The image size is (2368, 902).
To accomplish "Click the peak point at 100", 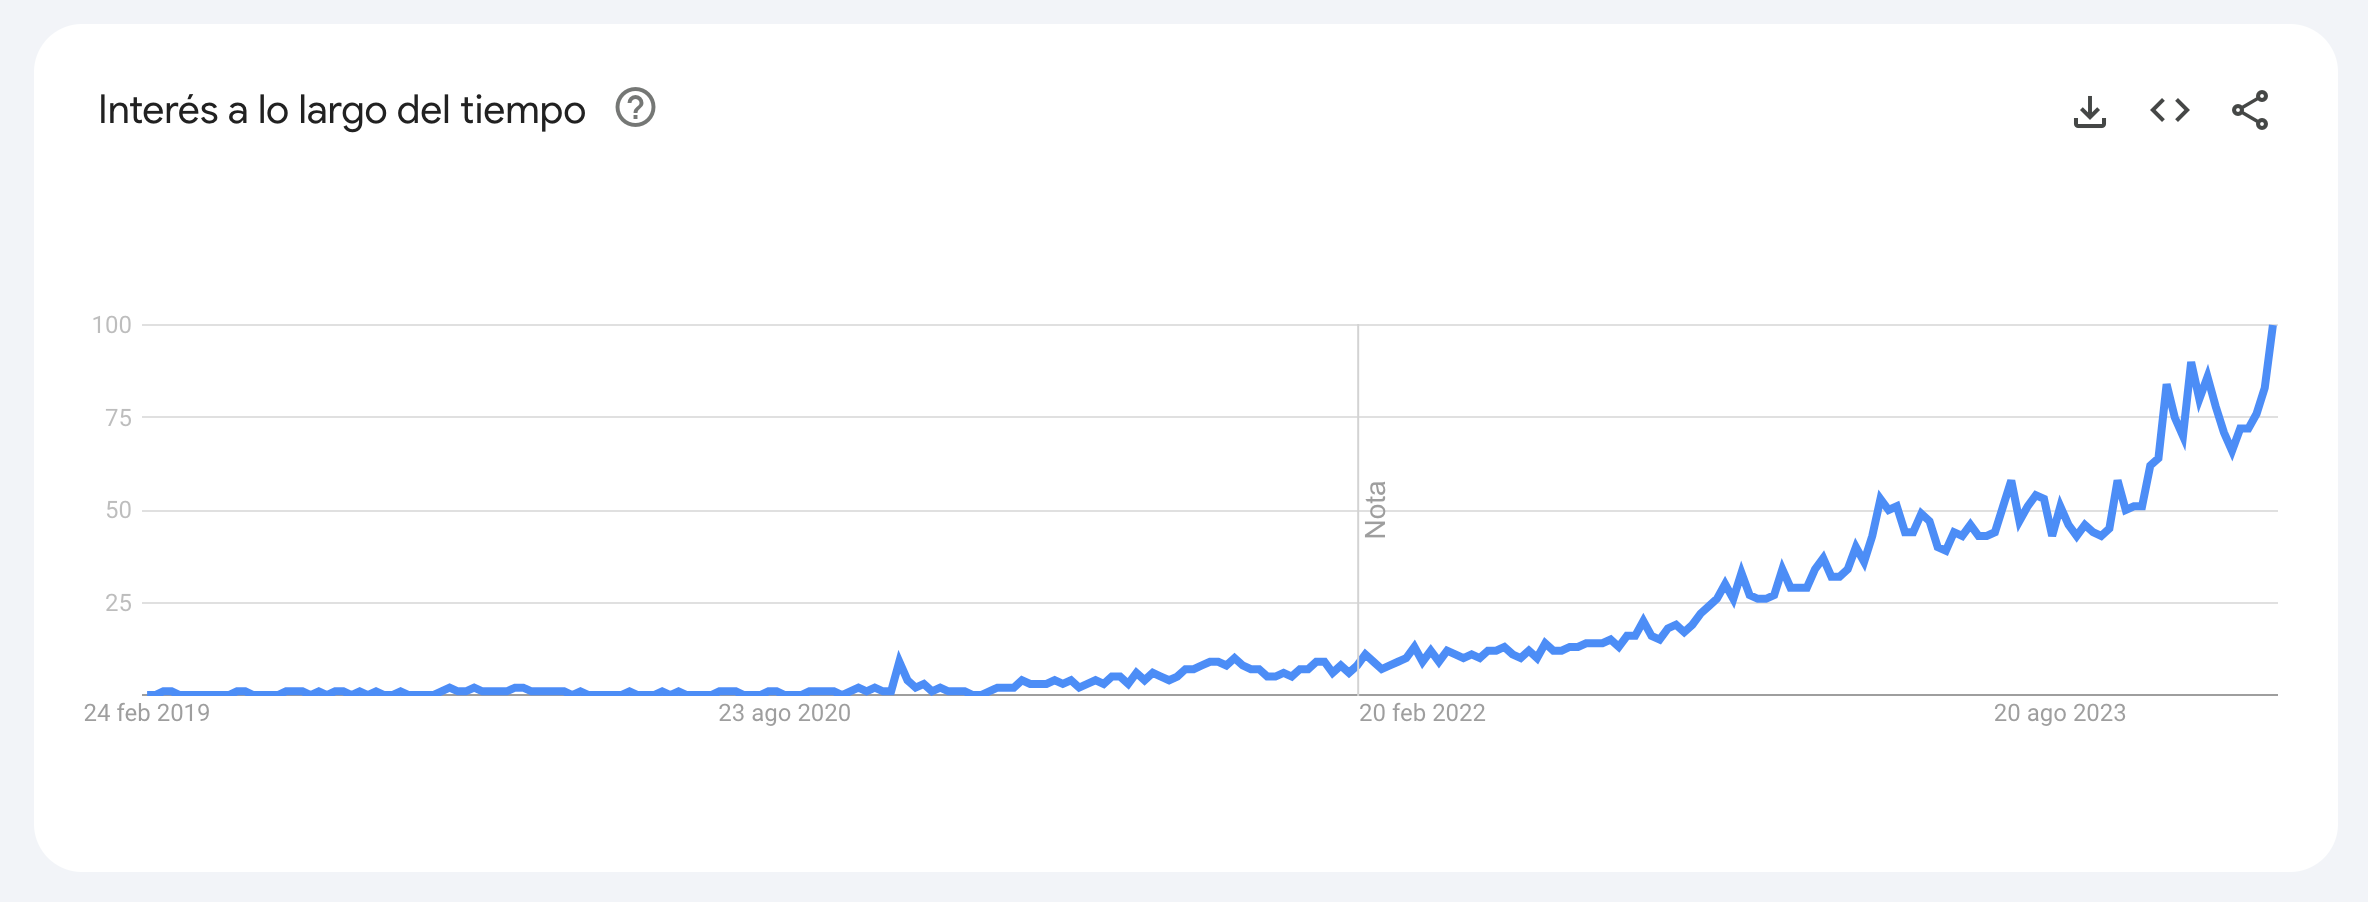I will (x=2273, y=326).
